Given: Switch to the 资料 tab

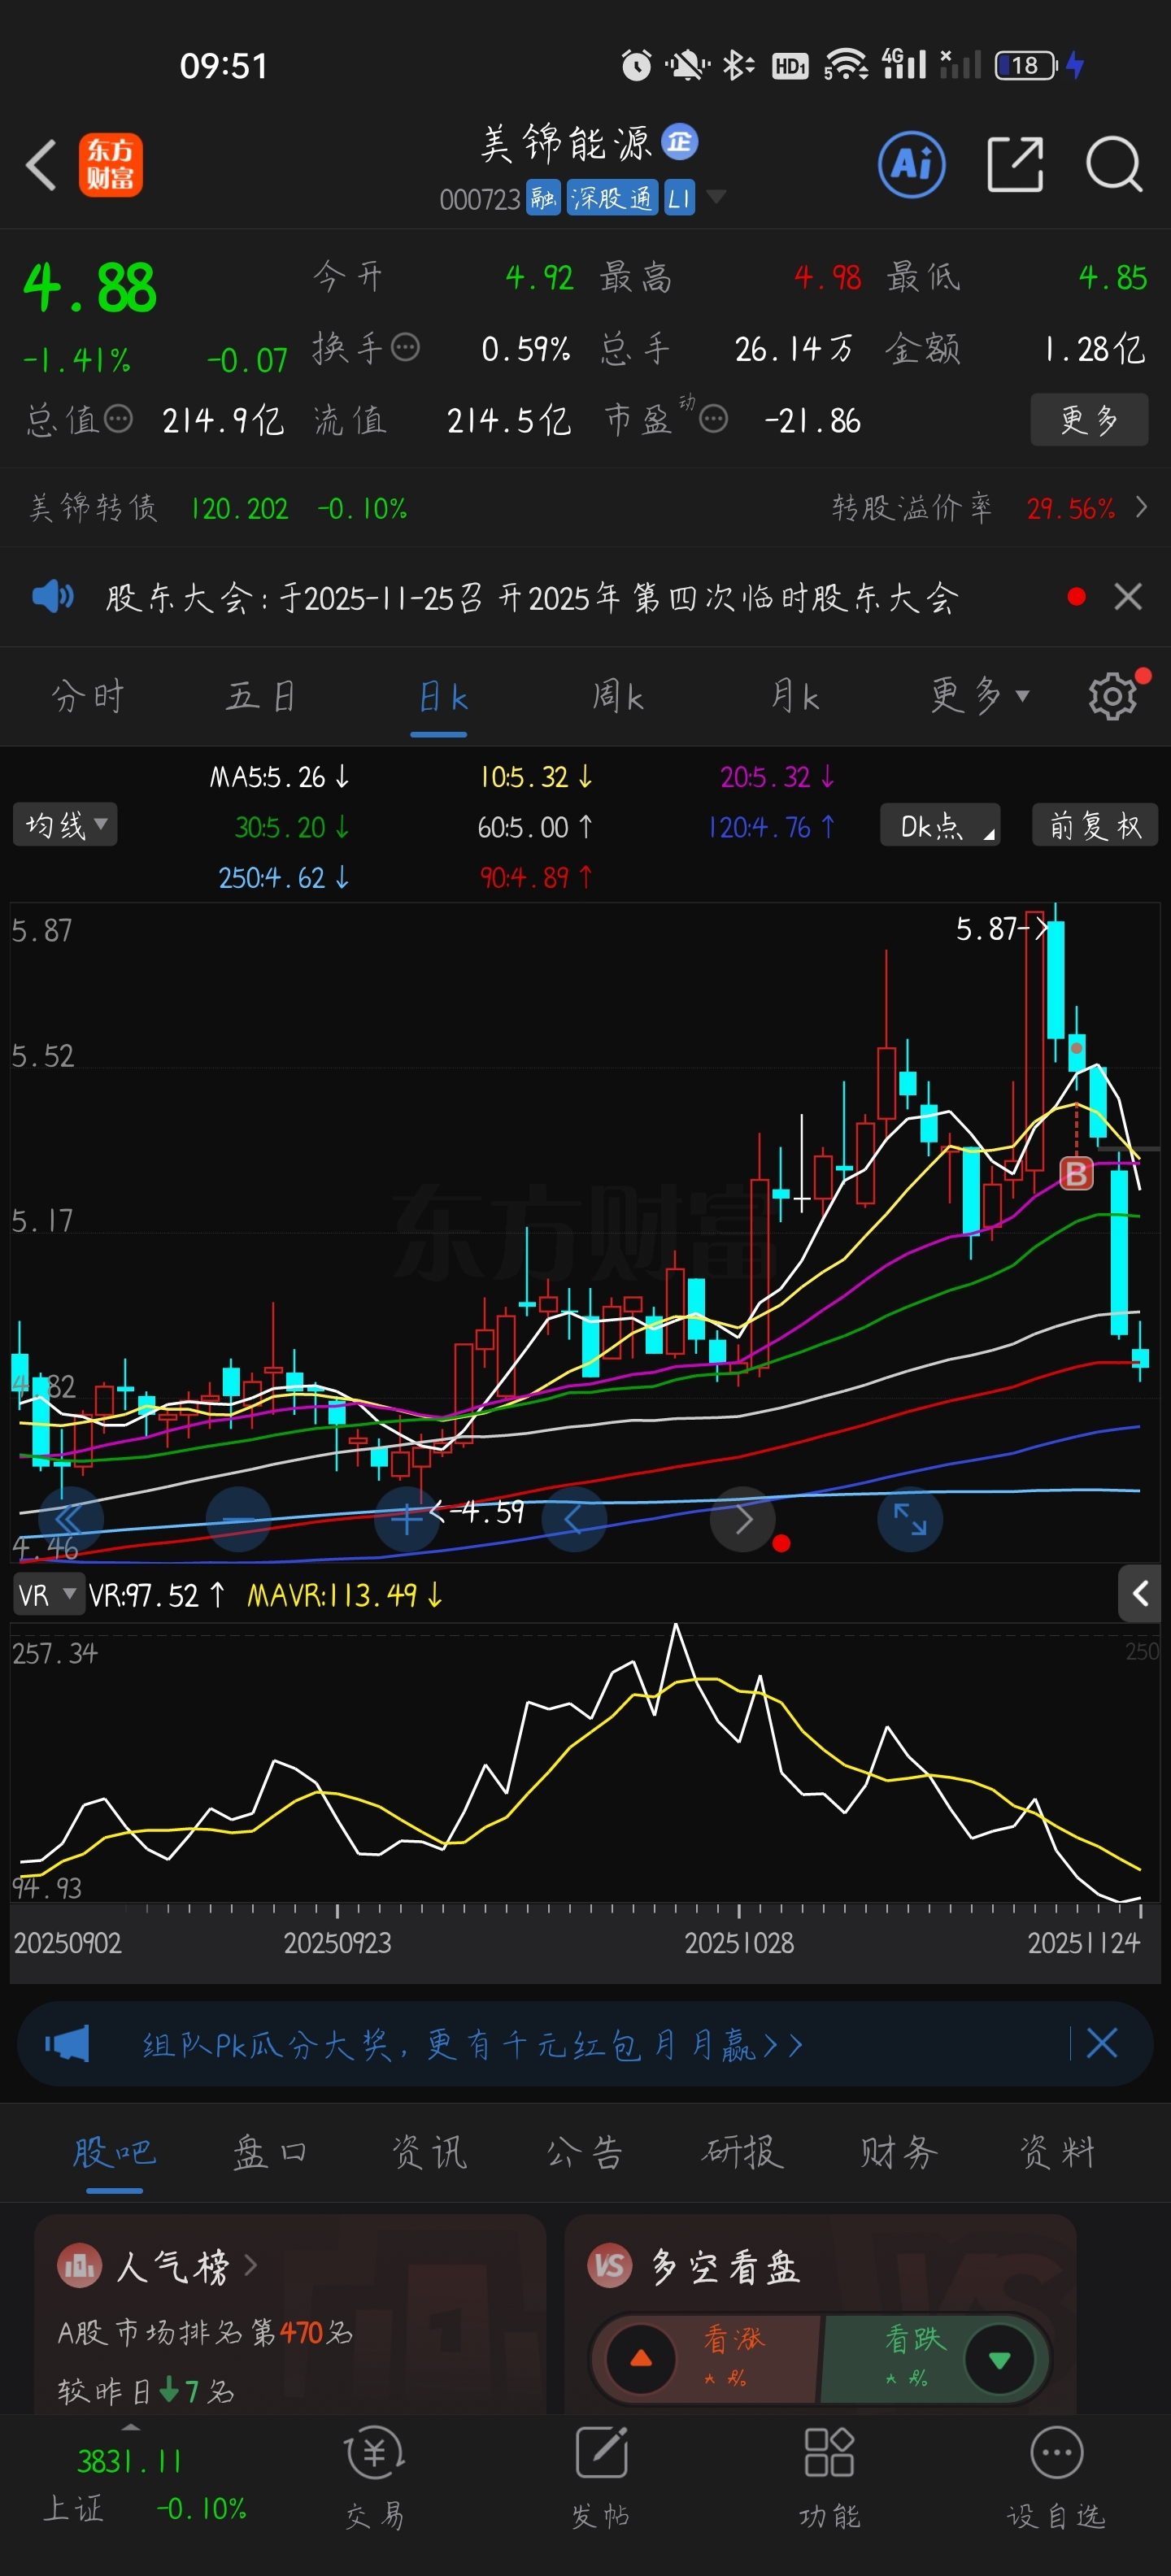Looking at the screenshot, I should (1057, 2152).
